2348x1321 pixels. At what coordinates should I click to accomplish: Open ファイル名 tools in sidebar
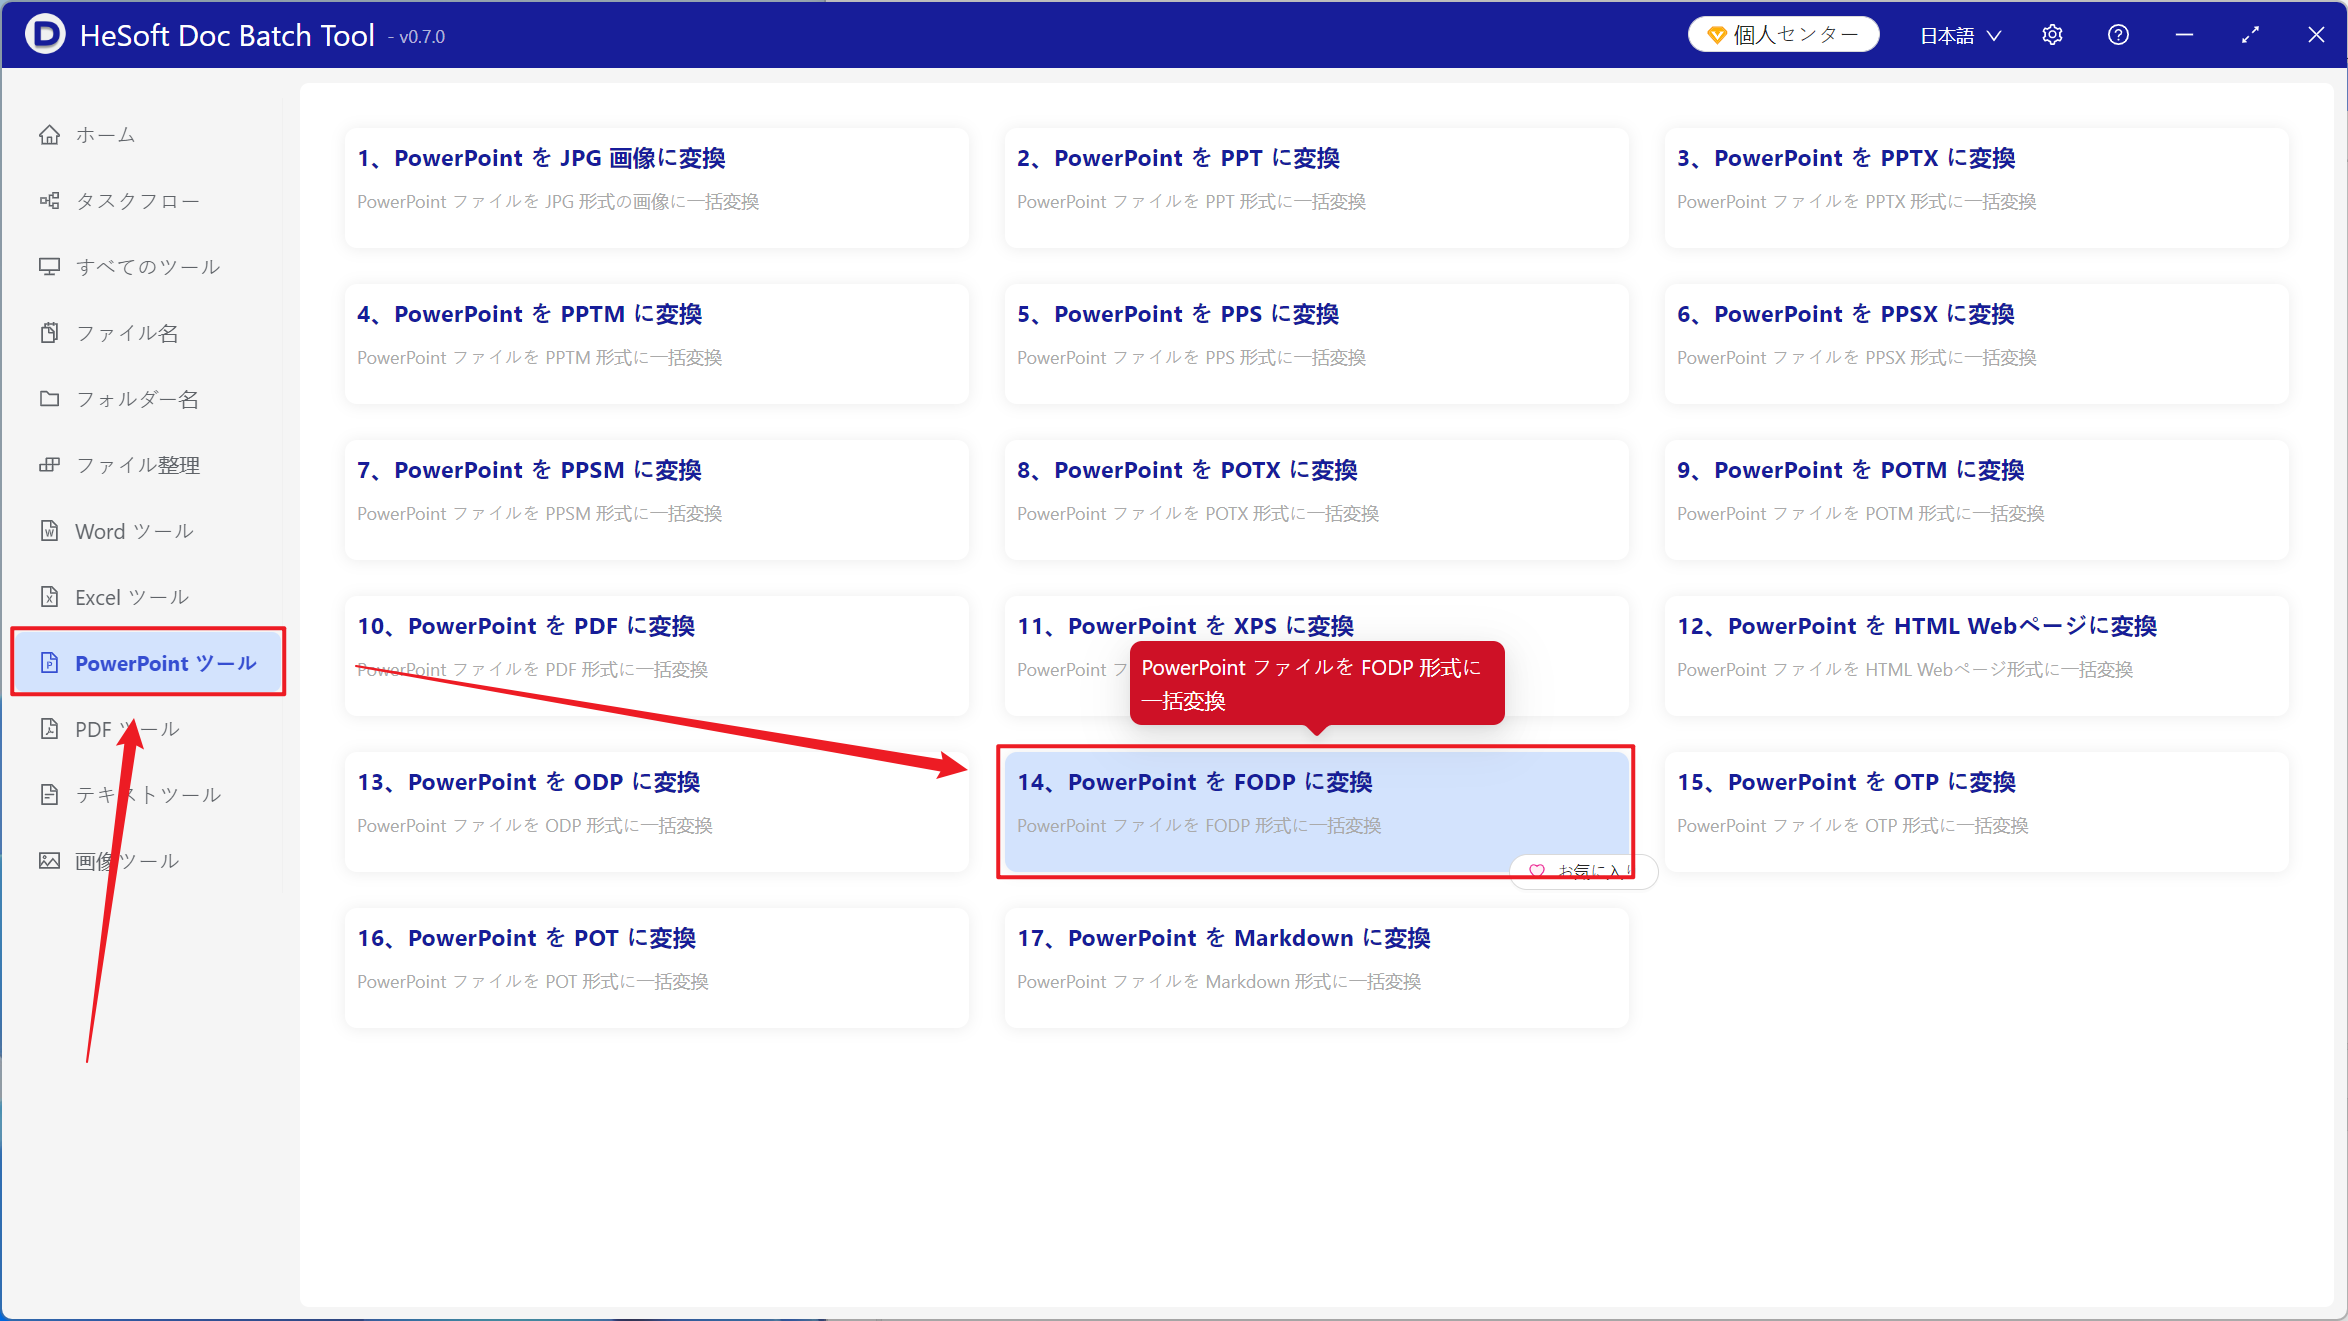tap(148, 333)
